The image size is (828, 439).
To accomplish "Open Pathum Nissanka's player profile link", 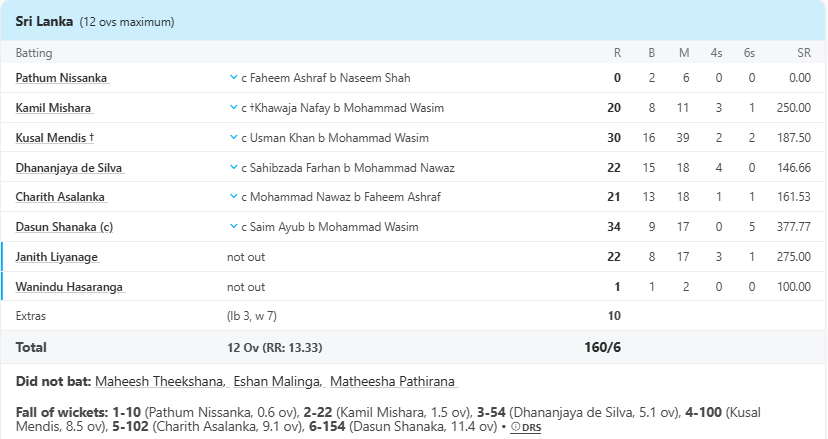I will 61,78.
